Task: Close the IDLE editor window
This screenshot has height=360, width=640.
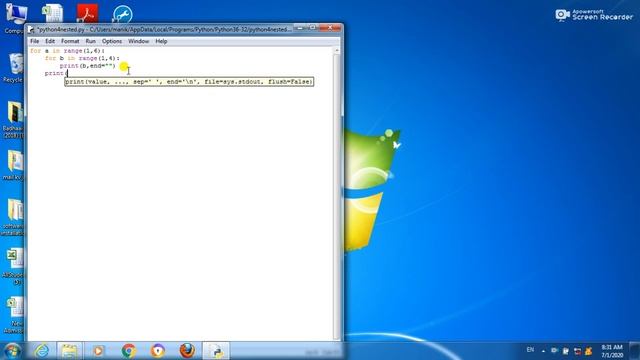Action: (x=331, y=28)
